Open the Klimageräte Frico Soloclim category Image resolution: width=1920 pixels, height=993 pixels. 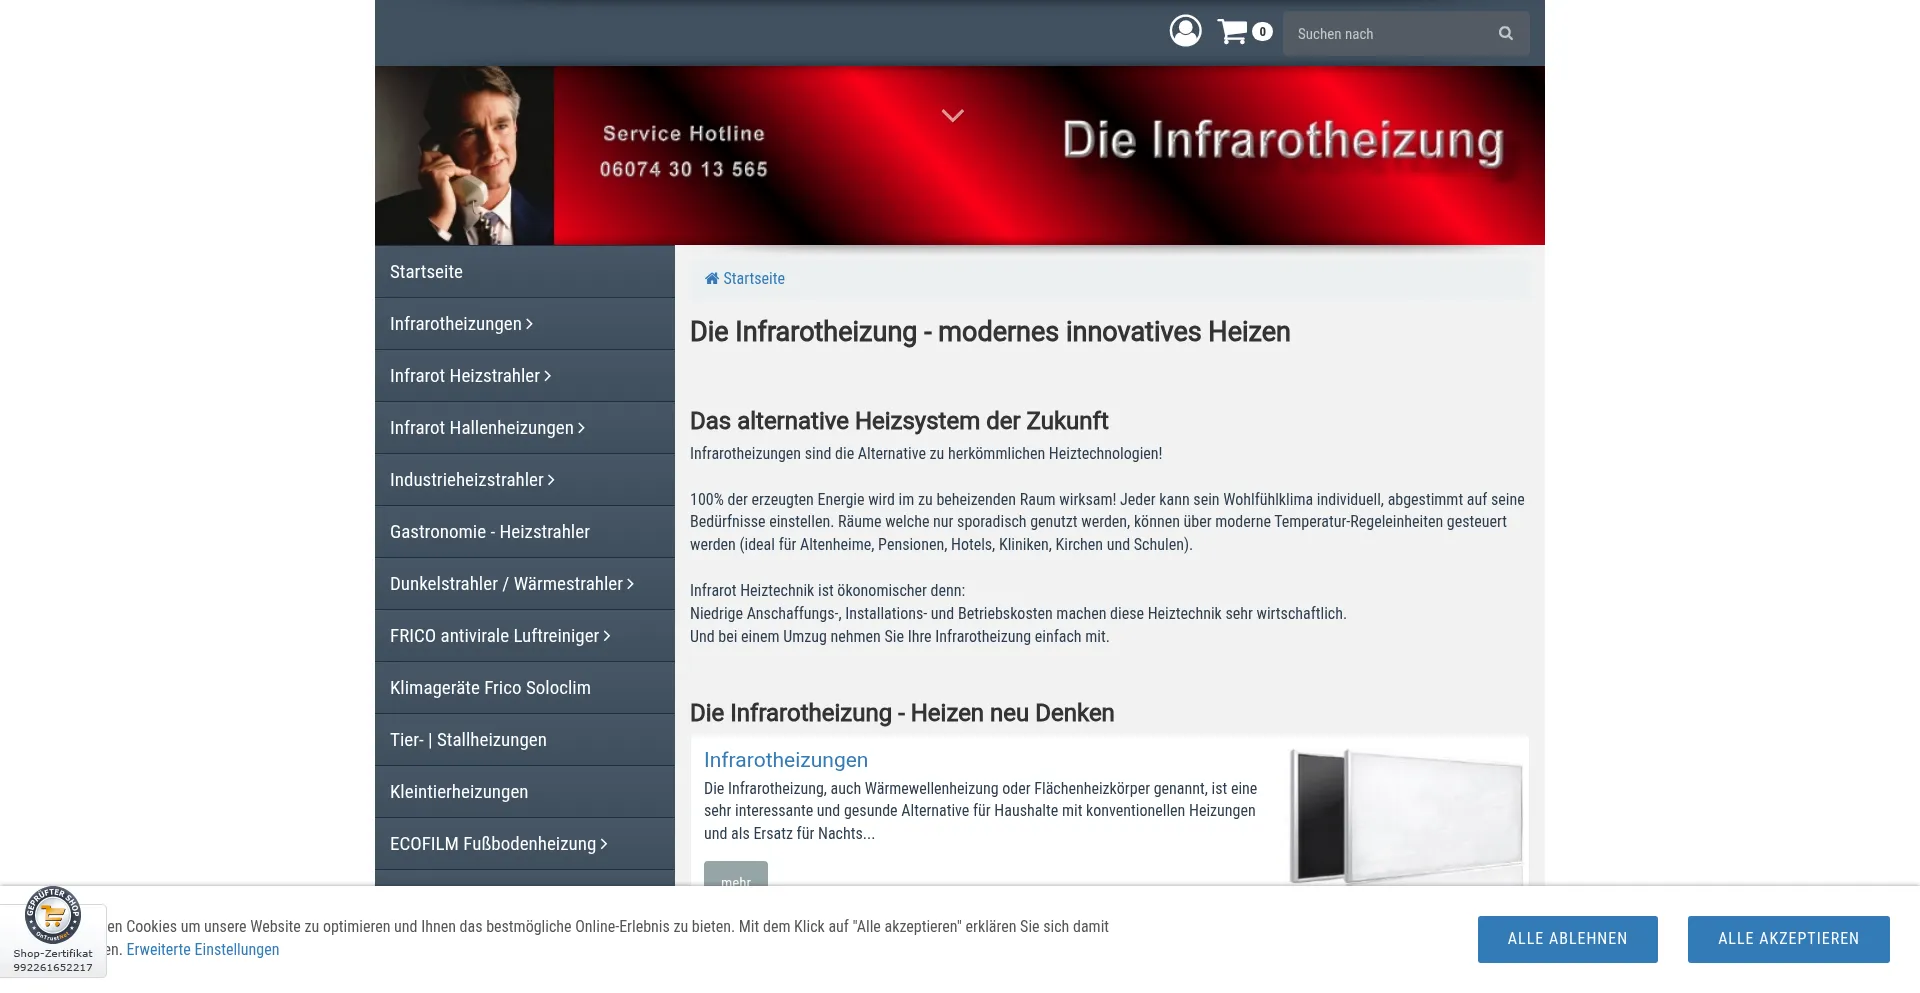click(490, 687)
